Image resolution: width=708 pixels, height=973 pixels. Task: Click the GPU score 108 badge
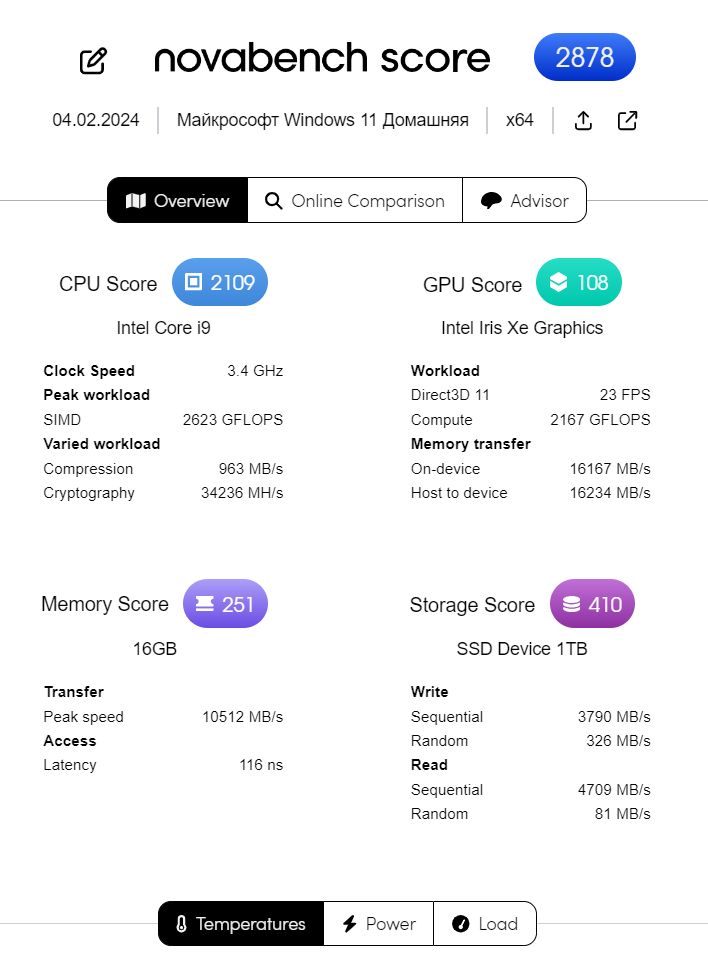[x=579, y=282]
